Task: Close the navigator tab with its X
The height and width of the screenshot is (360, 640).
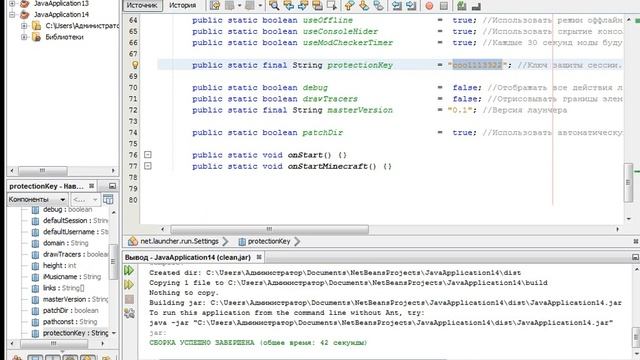Action: (91, 186)
